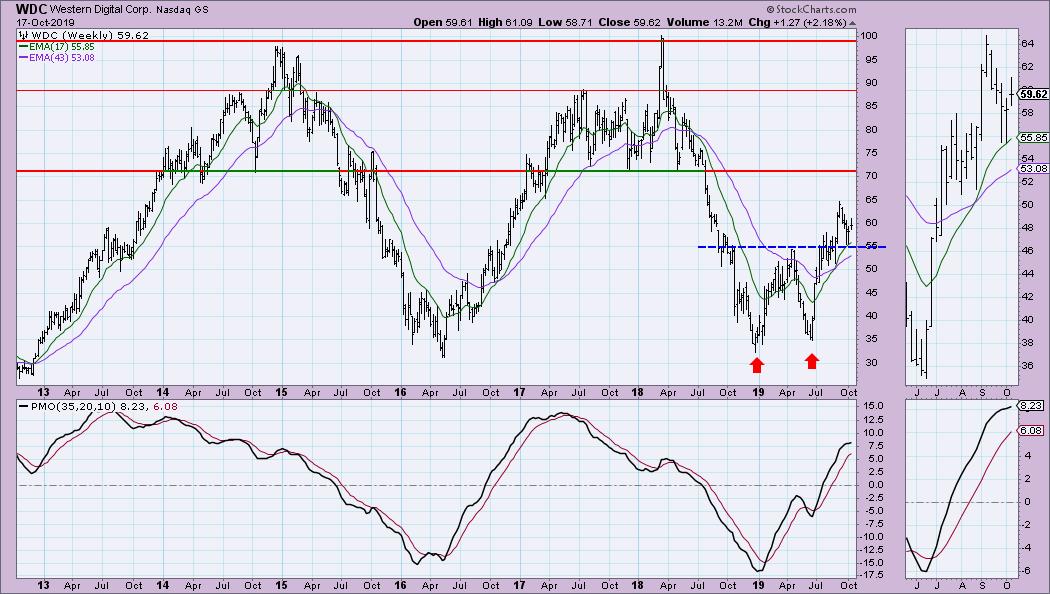The image size is (1050, 594).
Task: Click the 17-Oct-2019 chart date
Action: (45, 22)
